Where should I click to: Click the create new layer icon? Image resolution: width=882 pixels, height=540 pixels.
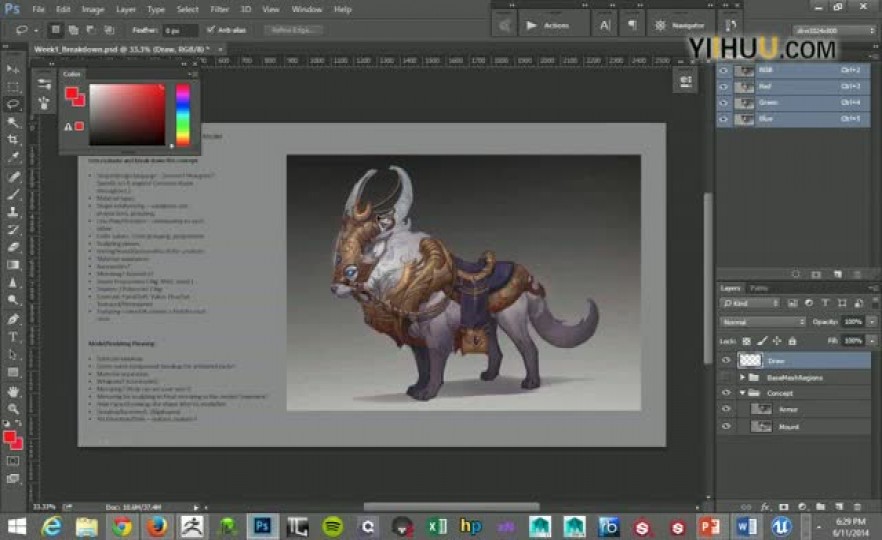[x=839, y=507]
